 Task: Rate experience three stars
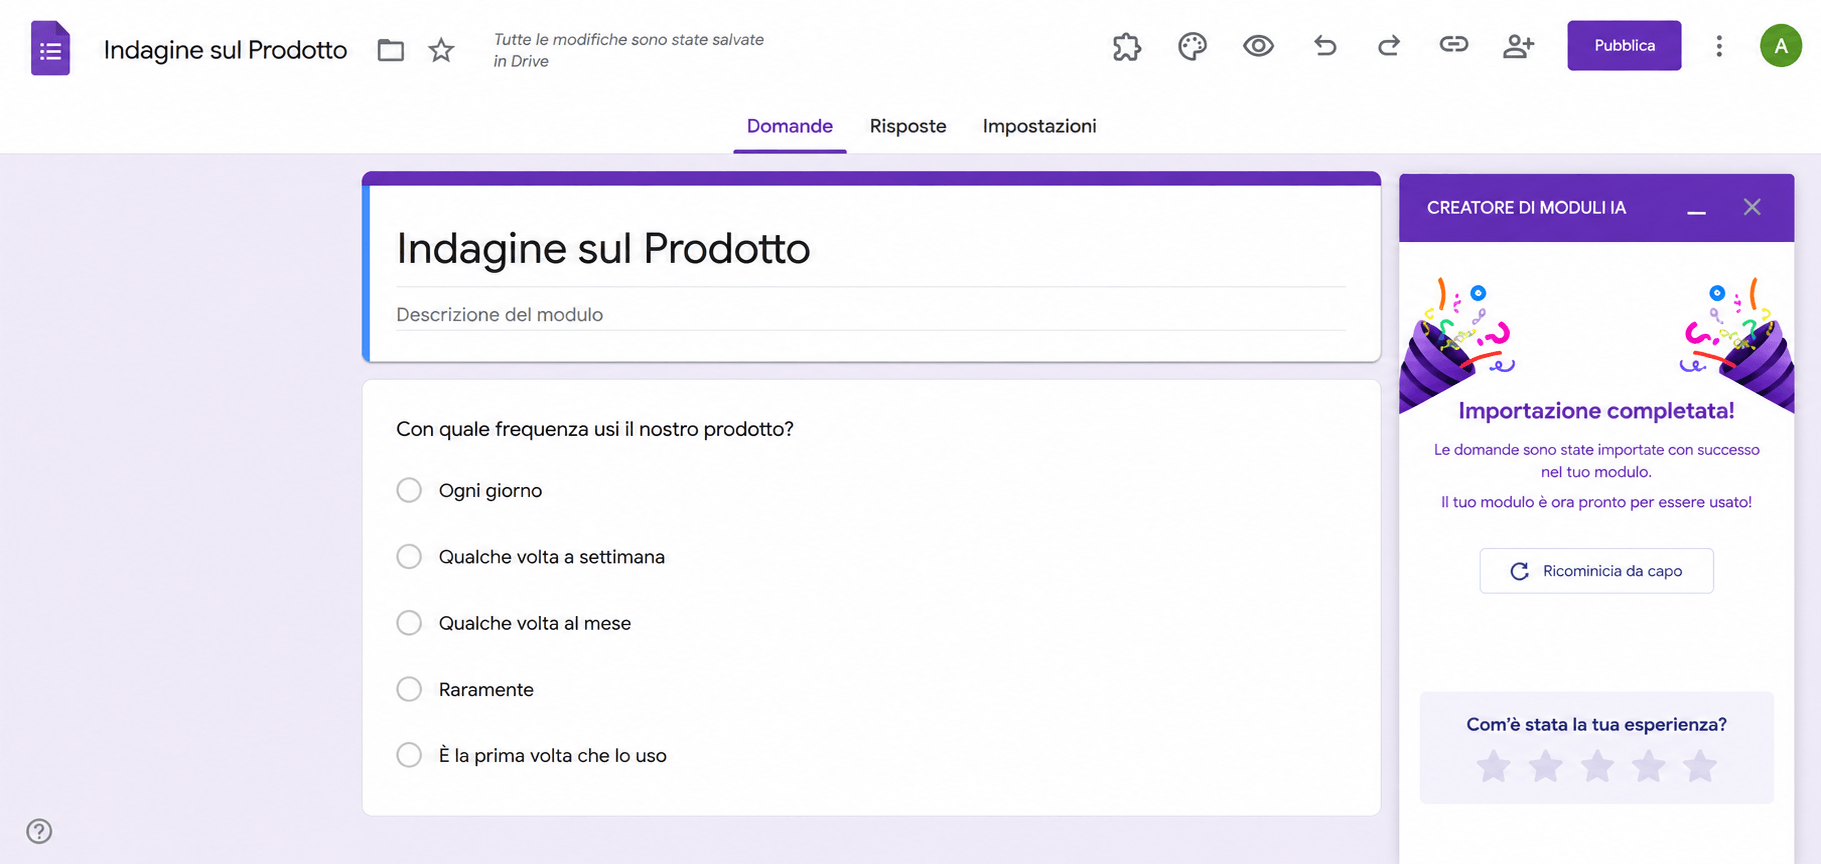click(x=1598, y=767)
